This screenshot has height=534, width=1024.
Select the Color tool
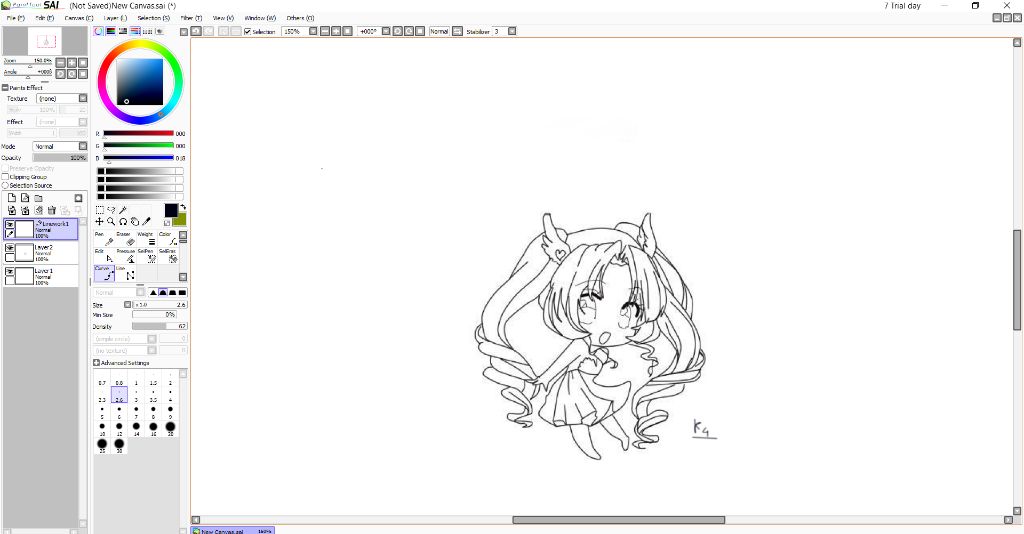click(168, 239)
